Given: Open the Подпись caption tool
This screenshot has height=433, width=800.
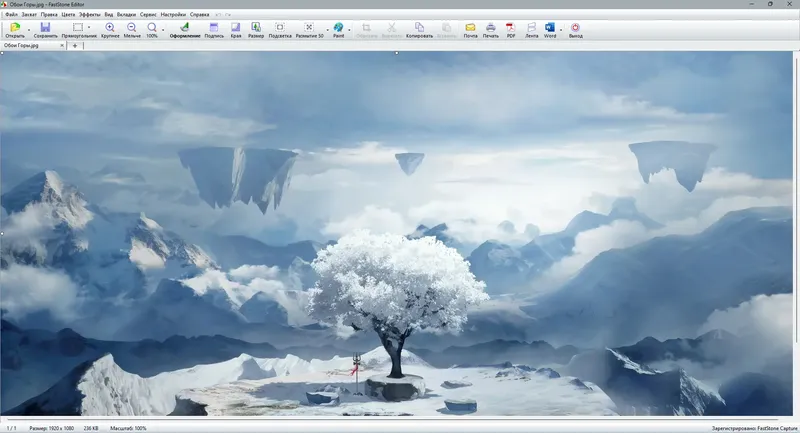Looking at the screenshot, I should pos(214,30).
